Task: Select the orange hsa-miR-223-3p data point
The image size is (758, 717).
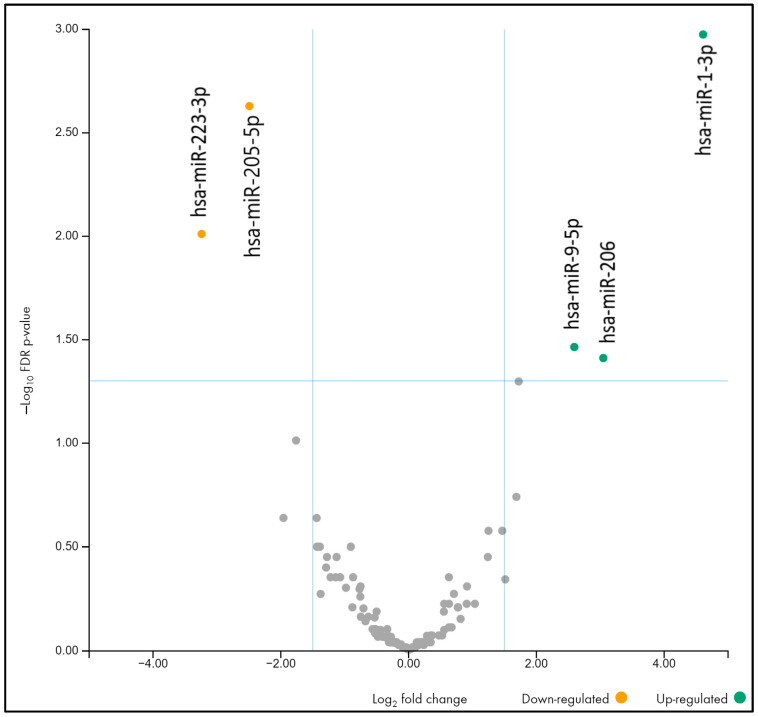Action: coord(202,234)
